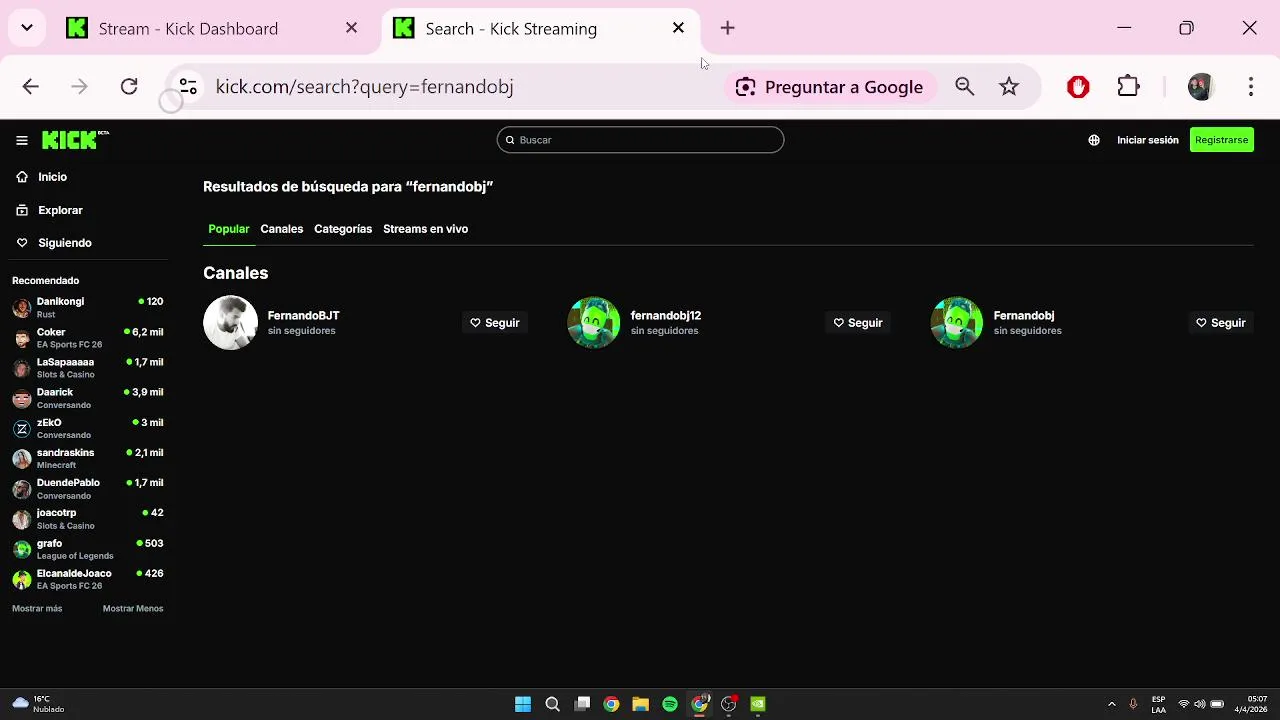Image resolution: width=1280 pixels, height=720 pixels.
Task: Click sandraskins' avatar in sidebar
Action: coord(22,458)
